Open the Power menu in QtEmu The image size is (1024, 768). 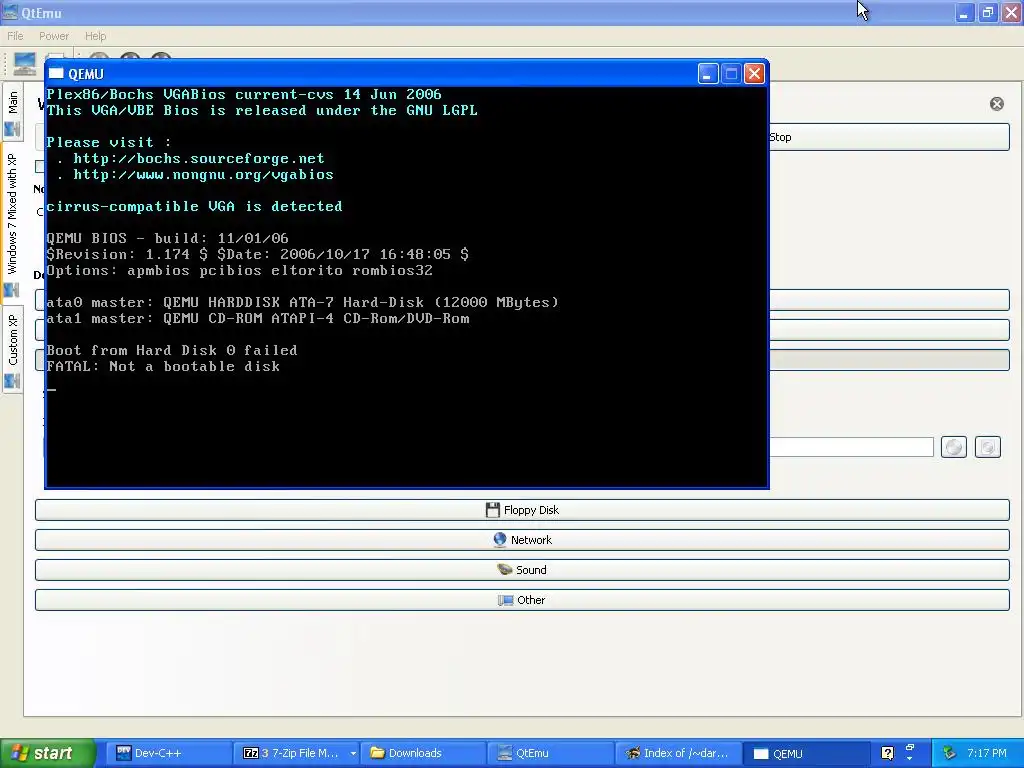click(x=54, y=36)
